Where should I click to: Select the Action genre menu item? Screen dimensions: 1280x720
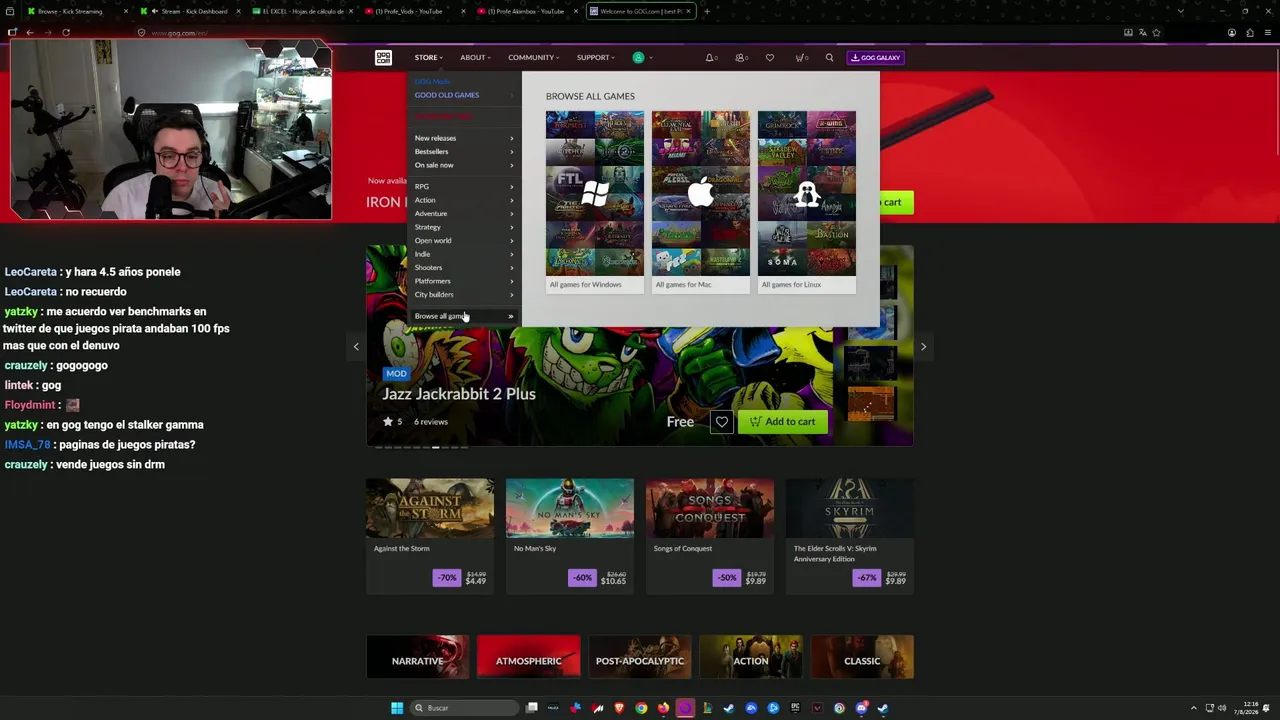464,200
